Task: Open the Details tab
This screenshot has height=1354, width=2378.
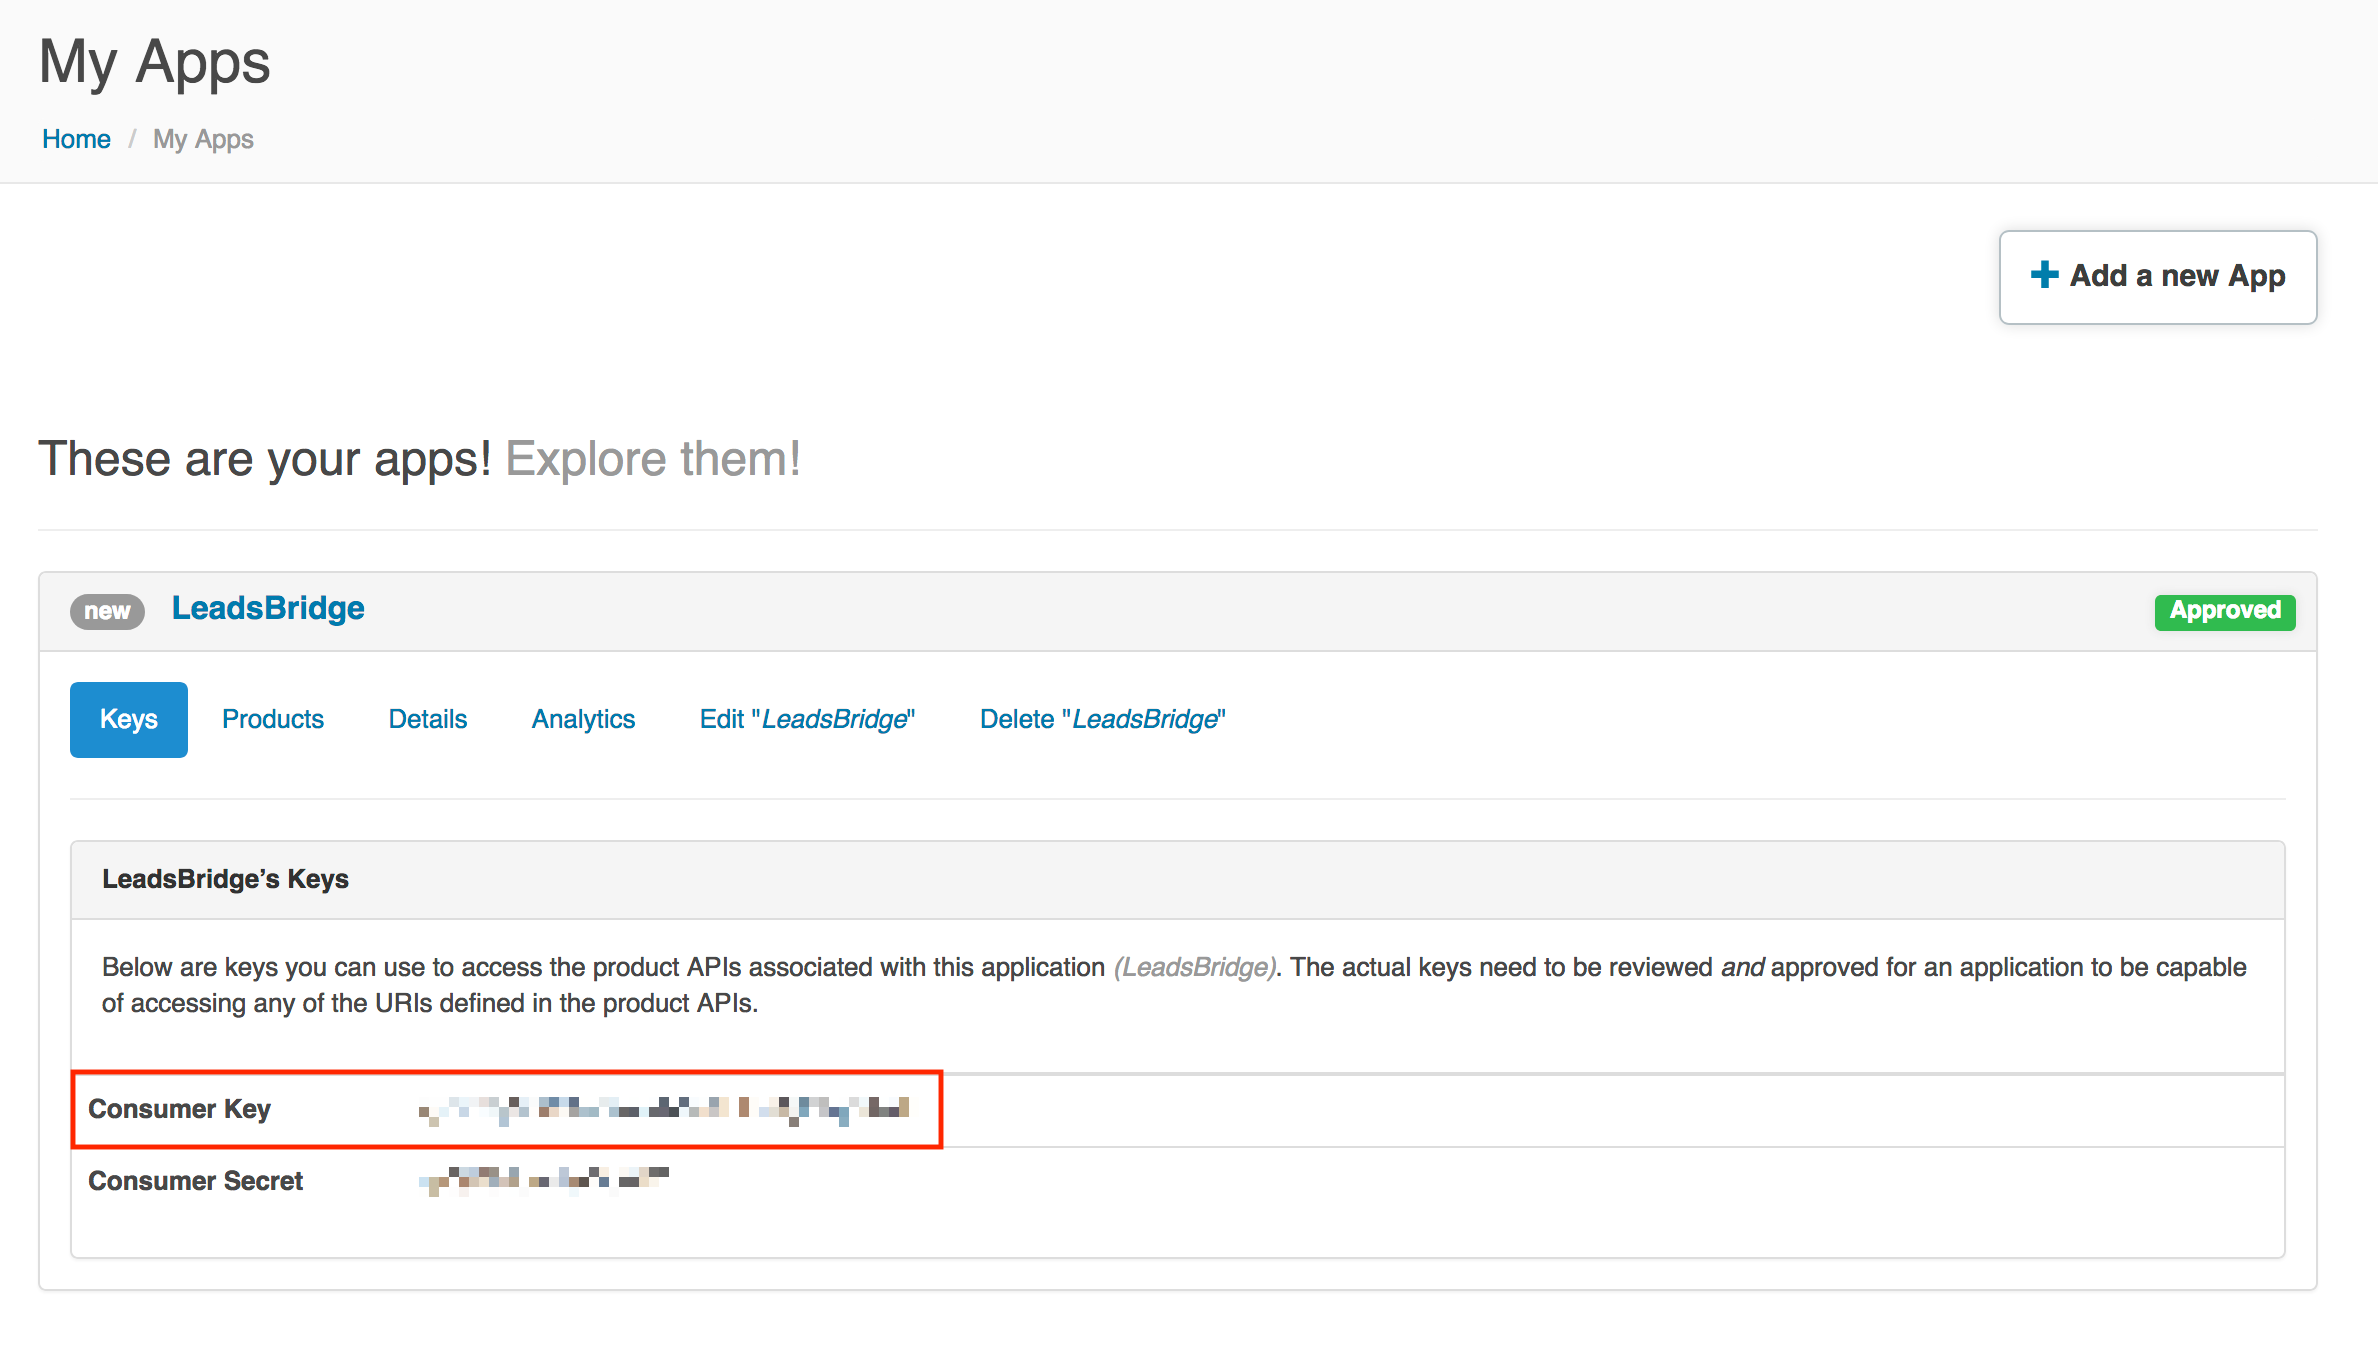Action: coord(428,719)
